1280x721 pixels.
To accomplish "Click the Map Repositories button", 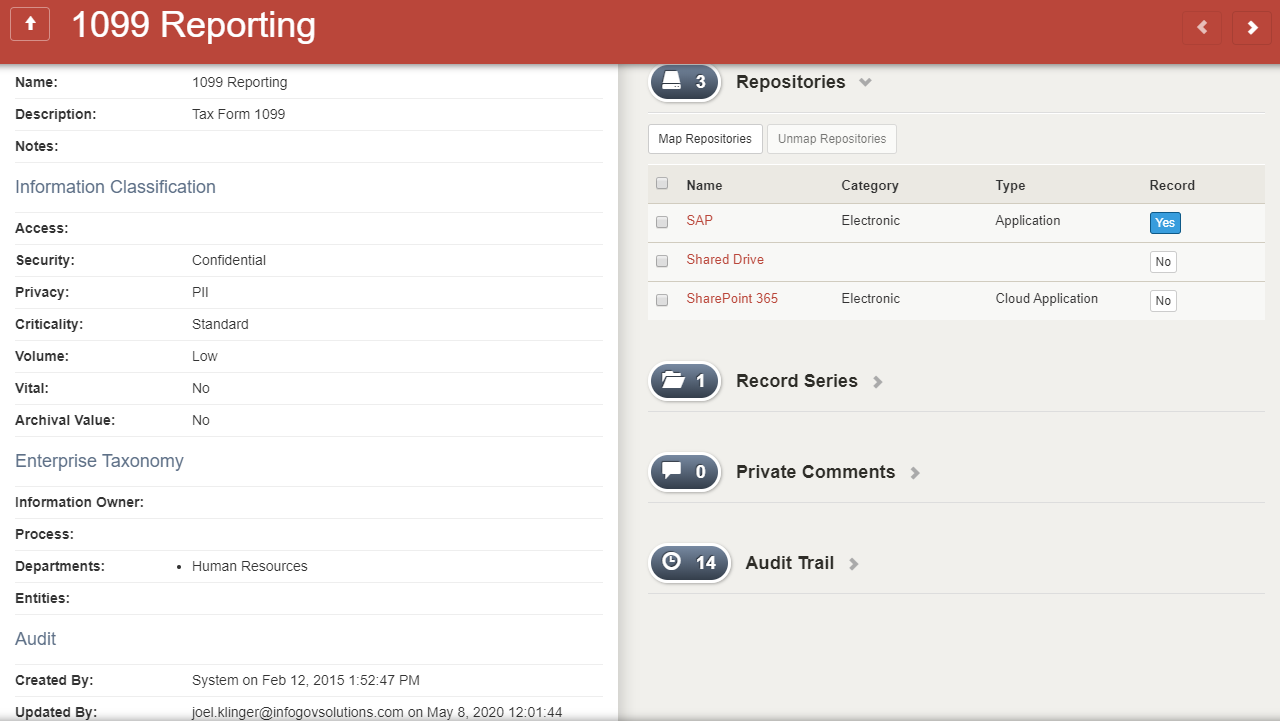I will click(705, 139).
